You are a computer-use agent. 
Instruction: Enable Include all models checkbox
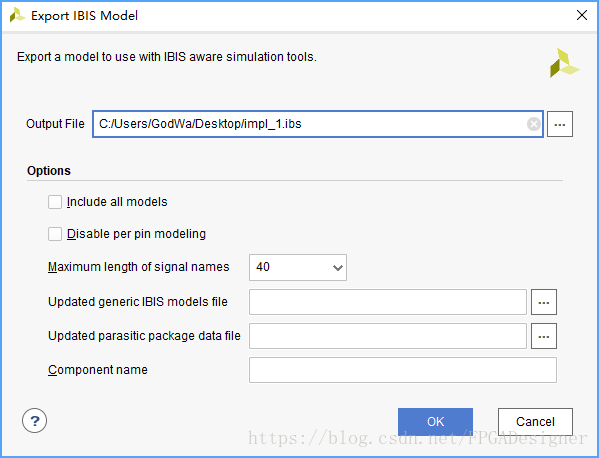pos(55,202)
